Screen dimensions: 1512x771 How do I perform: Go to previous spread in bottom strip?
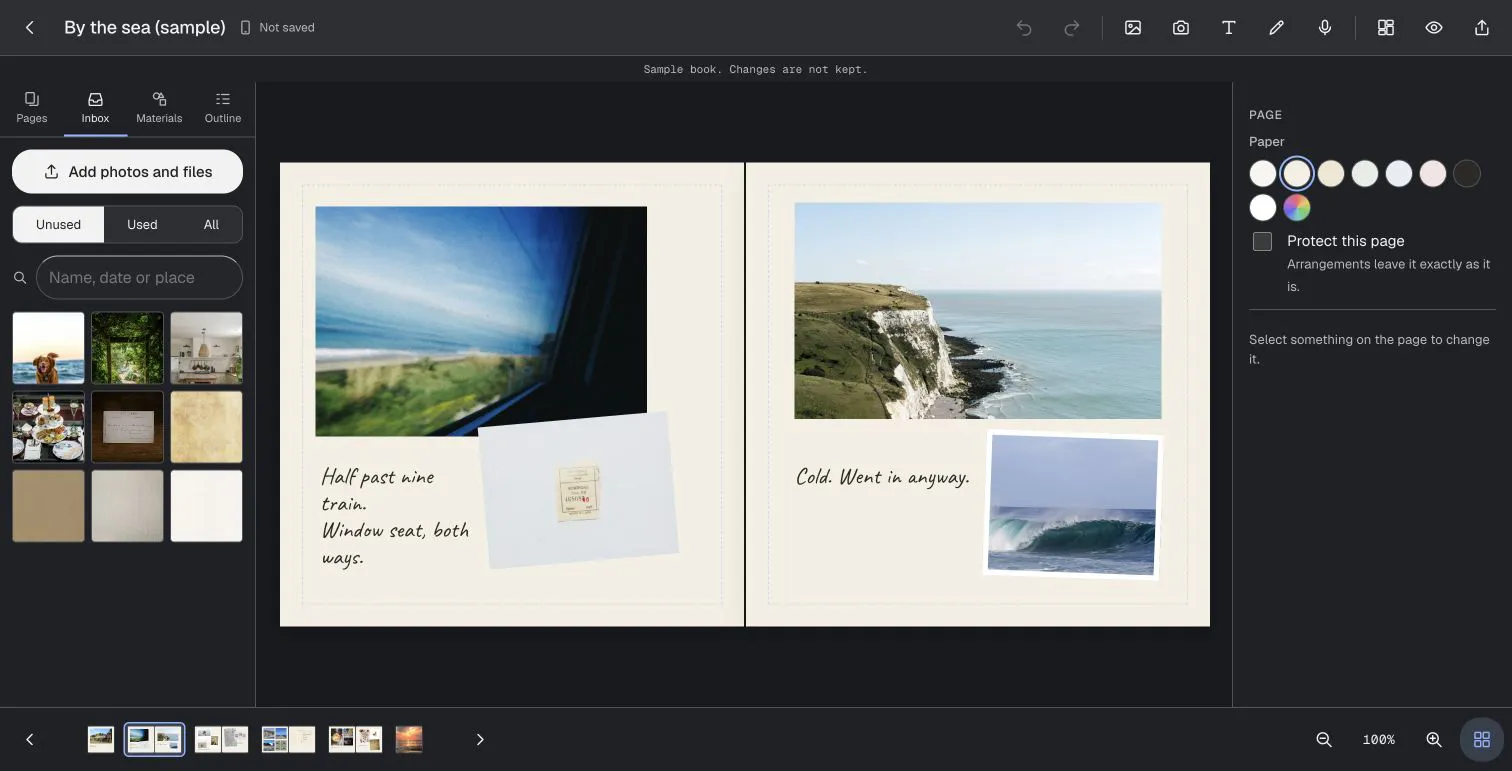pyautogui.click(x=30, y=740)
